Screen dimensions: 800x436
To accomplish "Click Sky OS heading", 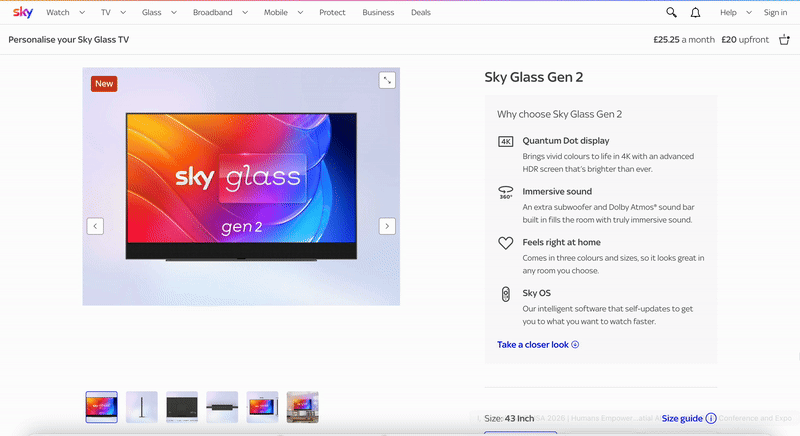I will click(x=536, y=293).
